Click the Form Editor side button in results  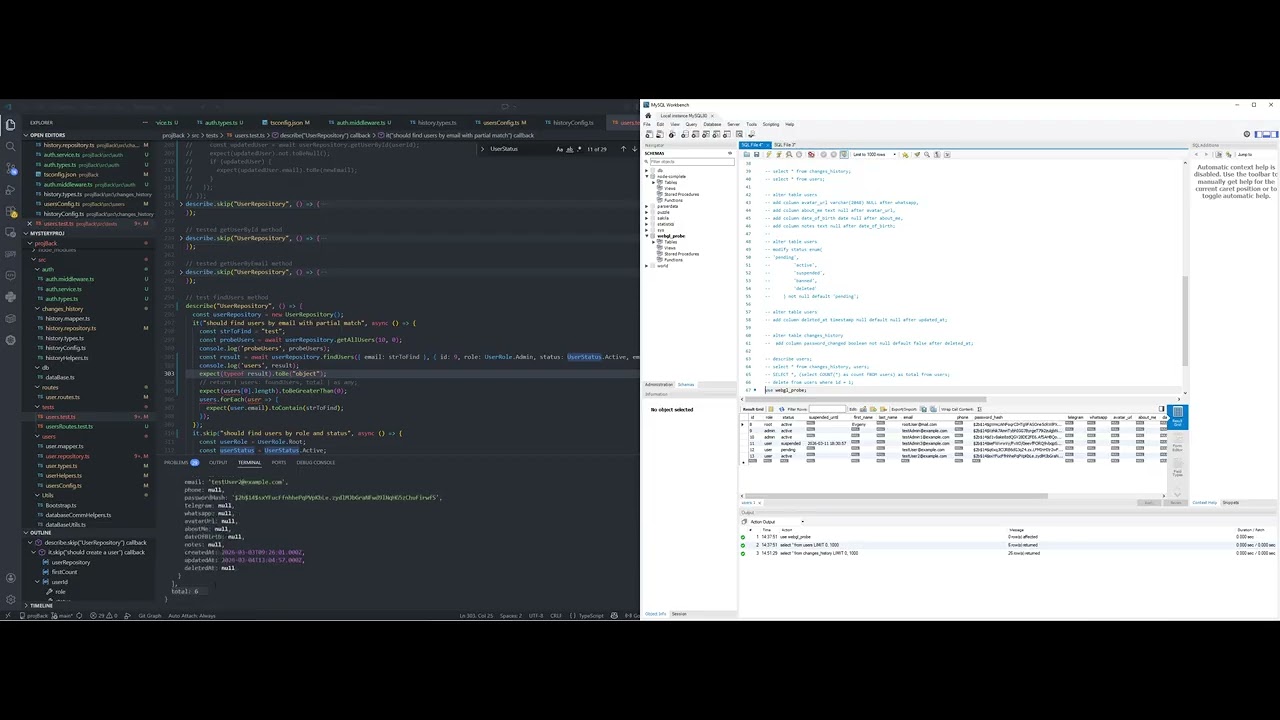tap(1177, 443)
